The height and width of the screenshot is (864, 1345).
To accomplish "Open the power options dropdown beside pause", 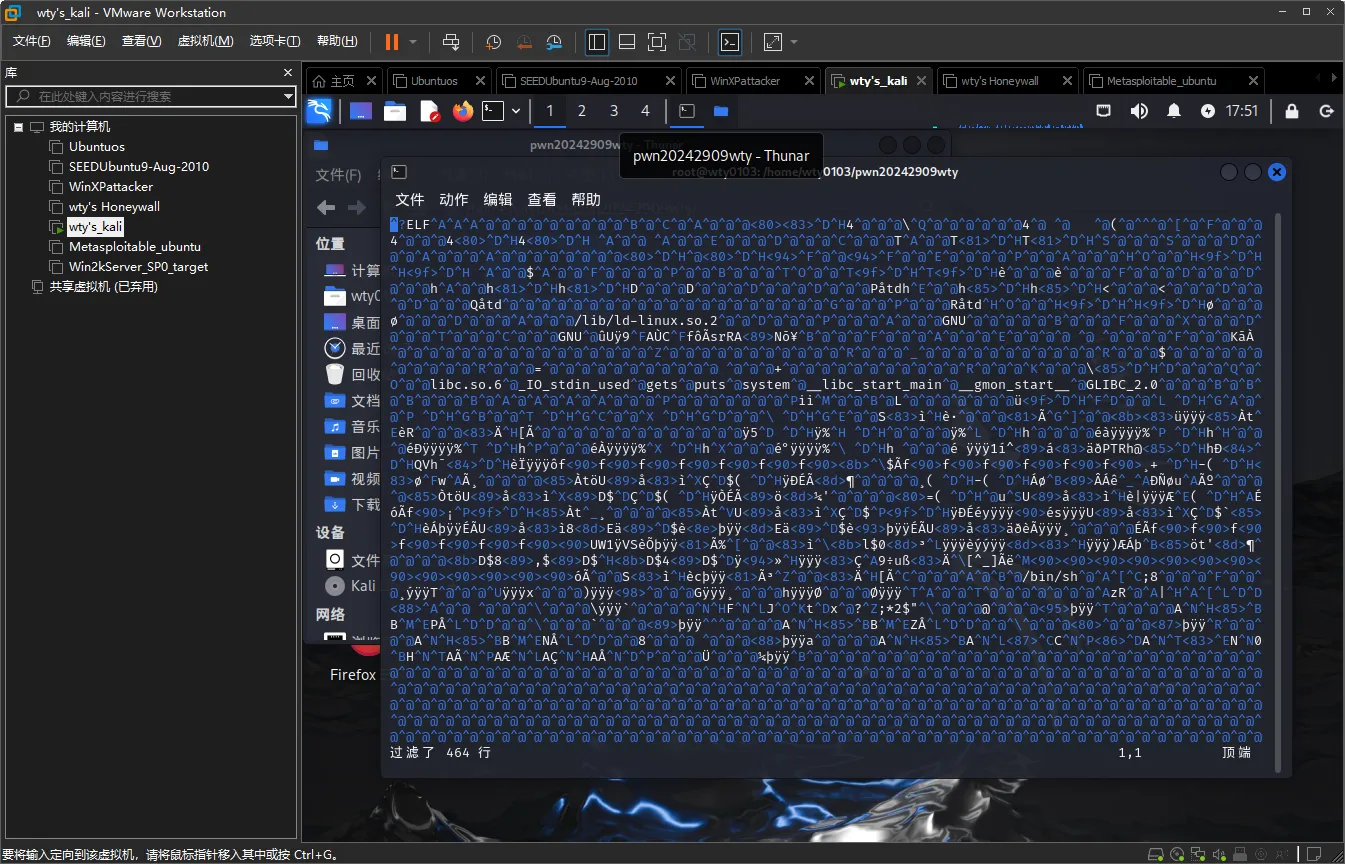I will (413, 42).
